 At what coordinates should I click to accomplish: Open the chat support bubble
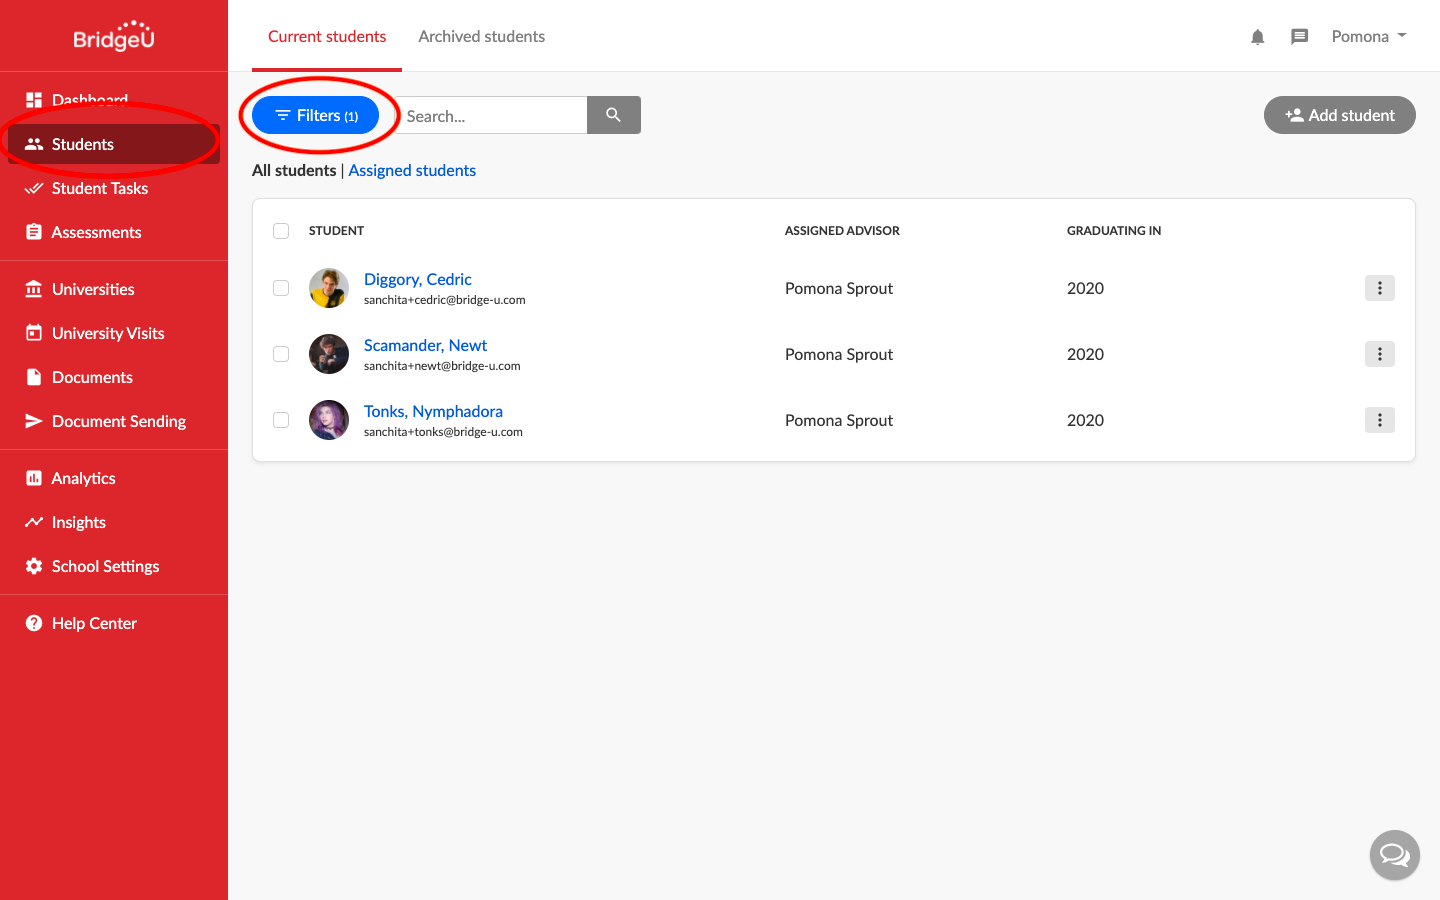click(x=1395, y=855)
